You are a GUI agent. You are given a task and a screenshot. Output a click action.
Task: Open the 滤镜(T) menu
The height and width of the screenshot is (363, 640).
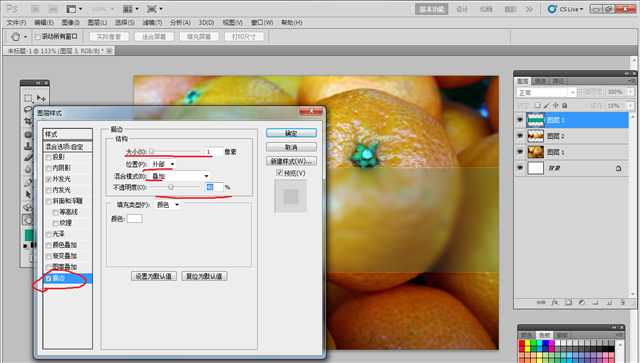click(x=152, y=22)
